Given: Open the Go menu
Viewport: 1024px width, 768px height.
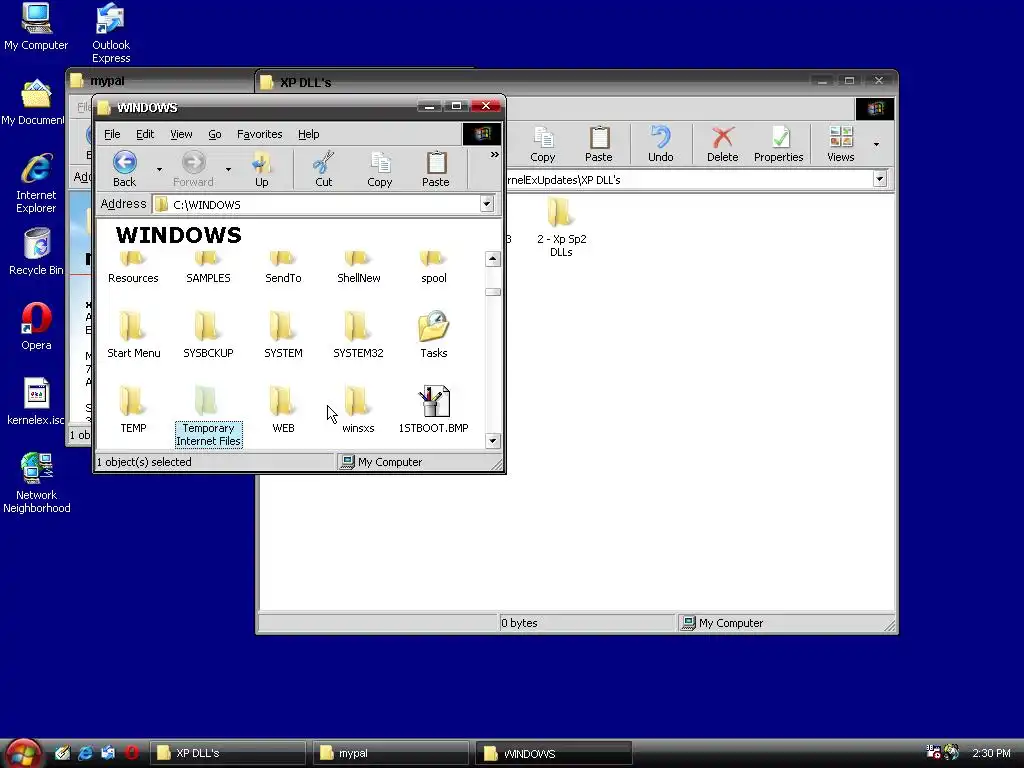Looking at the screenshot, I should 215,134.
